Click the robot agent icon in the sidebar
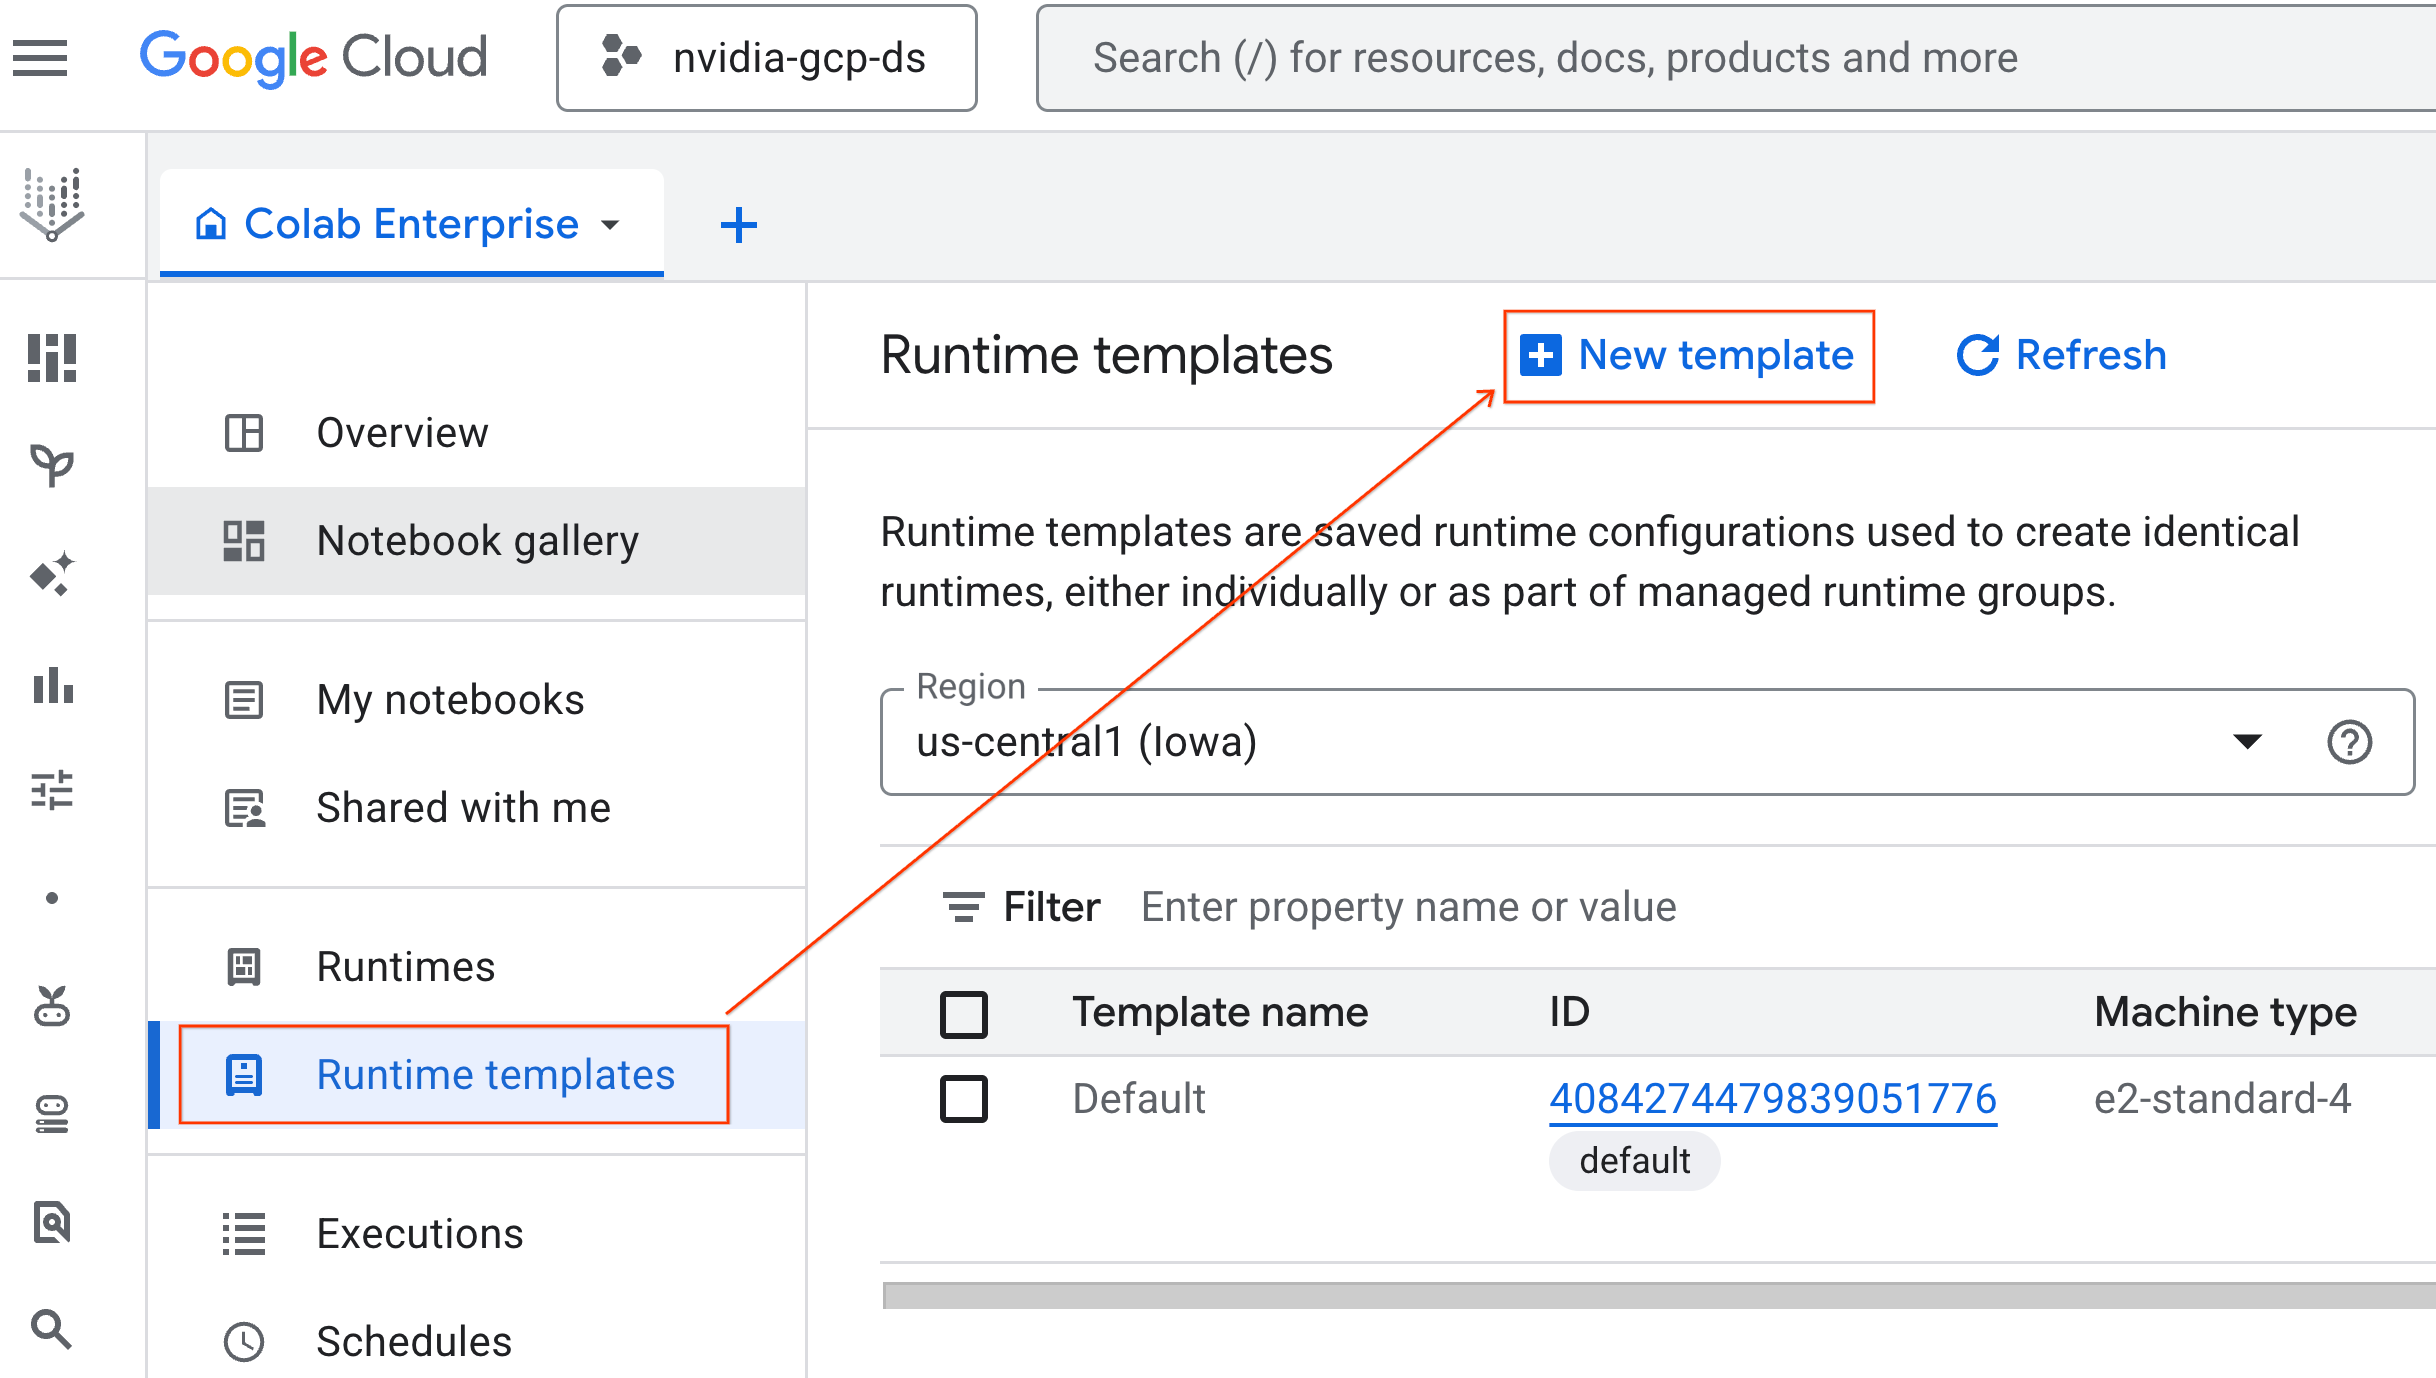 [x=52, y=1007]
